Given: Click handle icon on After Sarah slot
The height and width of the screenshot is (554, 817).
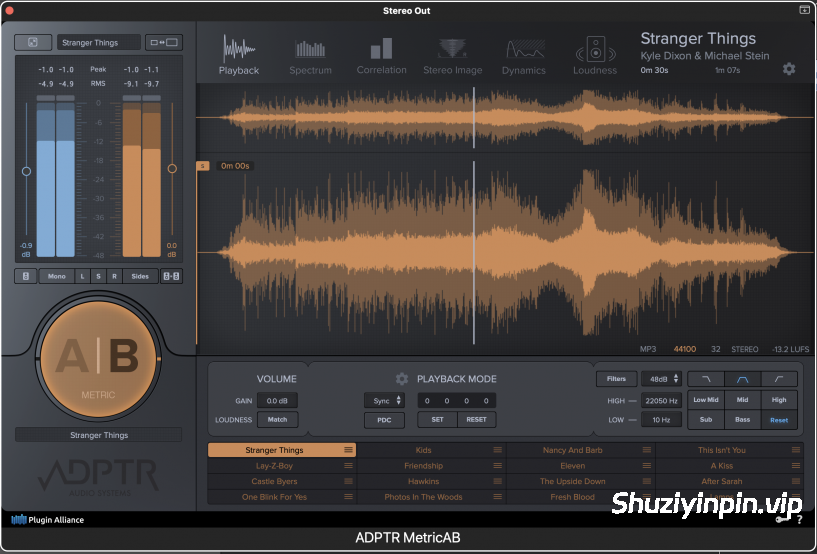Looking at the screenshot, I should [796, 481].
